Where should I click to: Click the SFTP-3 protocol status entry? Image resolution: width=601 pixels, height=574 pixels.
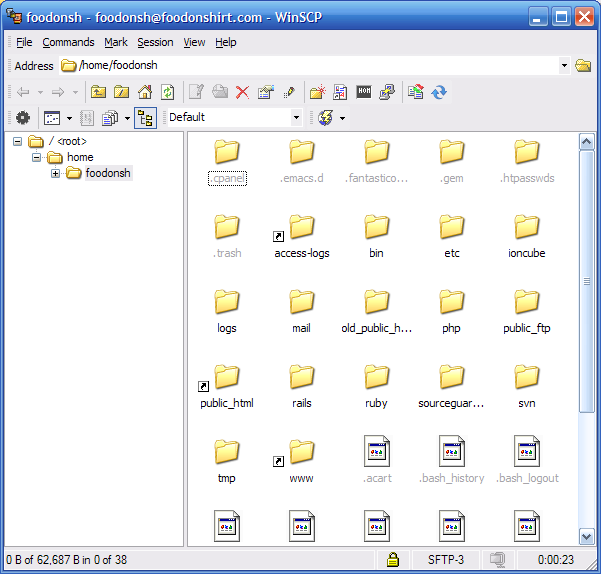pos(445,559)
